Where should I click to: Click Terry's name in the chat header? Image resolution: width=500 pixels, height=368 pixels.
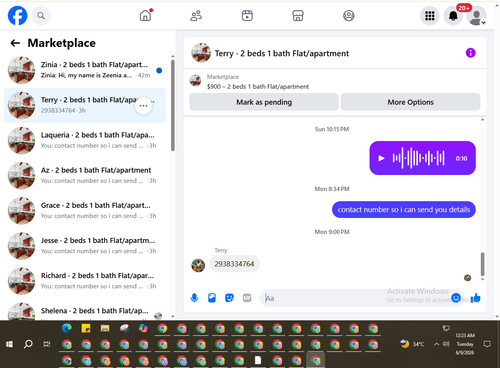click(282, 53)
